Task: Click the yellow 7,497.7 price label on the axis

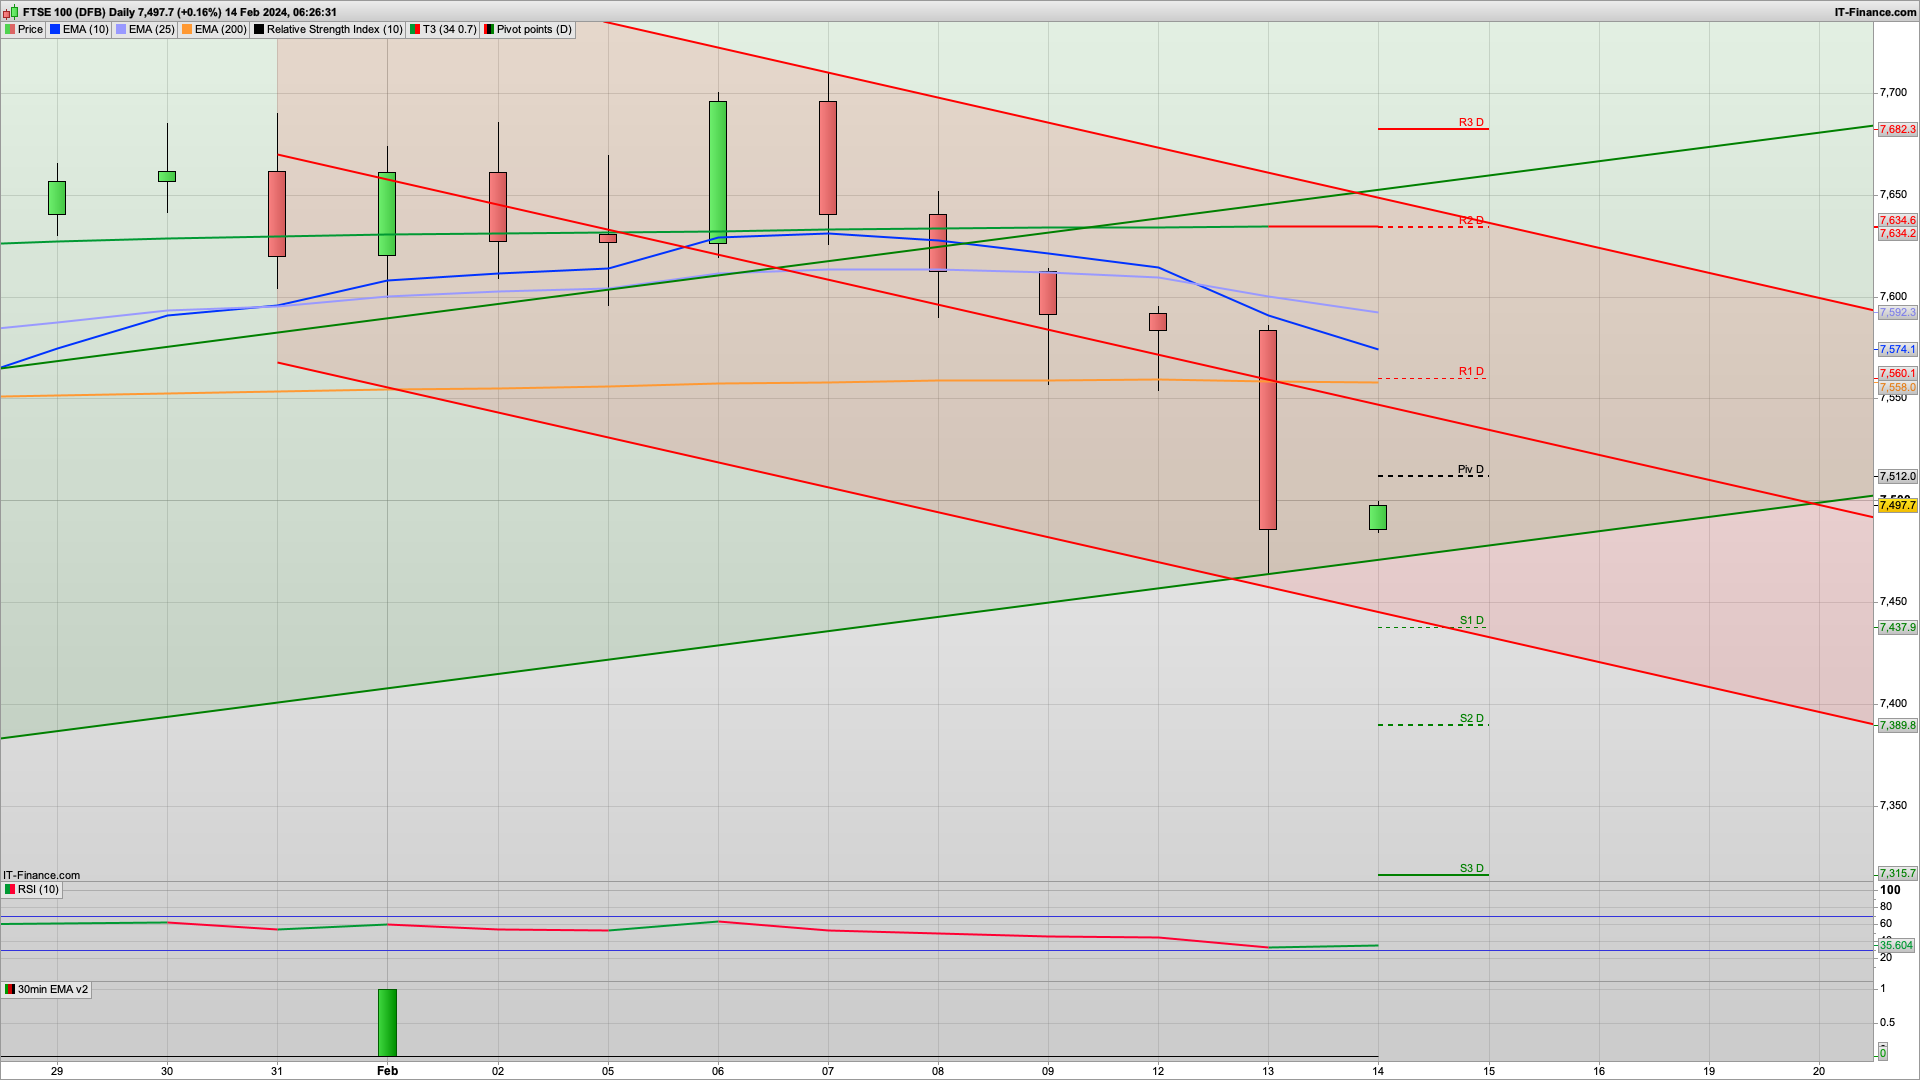Action: pyautogui.click(x=1897, y=506)
